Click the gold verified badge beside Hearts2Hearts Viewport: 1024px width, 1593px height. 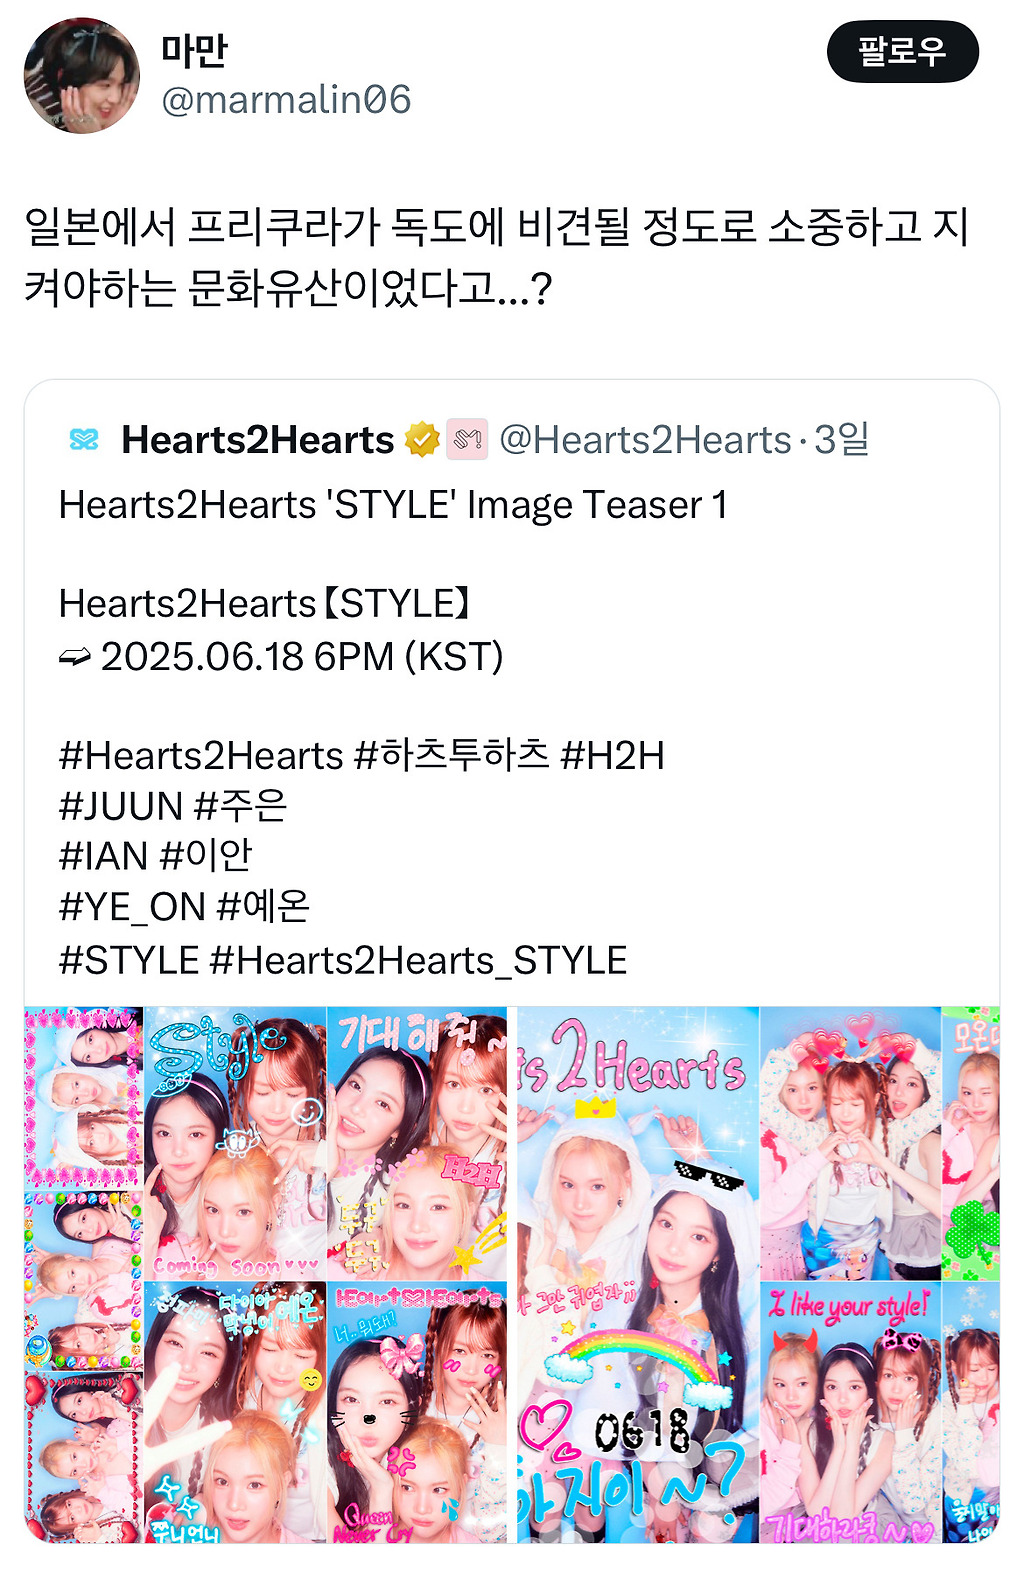(x=422, y=440)
